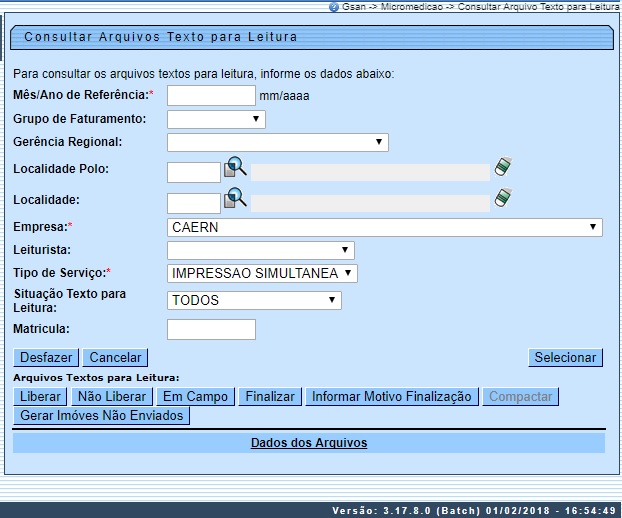The width and height of the screenshot is (622, 518).
Task: Click the Em Campo button
Action: click(196, 397)
